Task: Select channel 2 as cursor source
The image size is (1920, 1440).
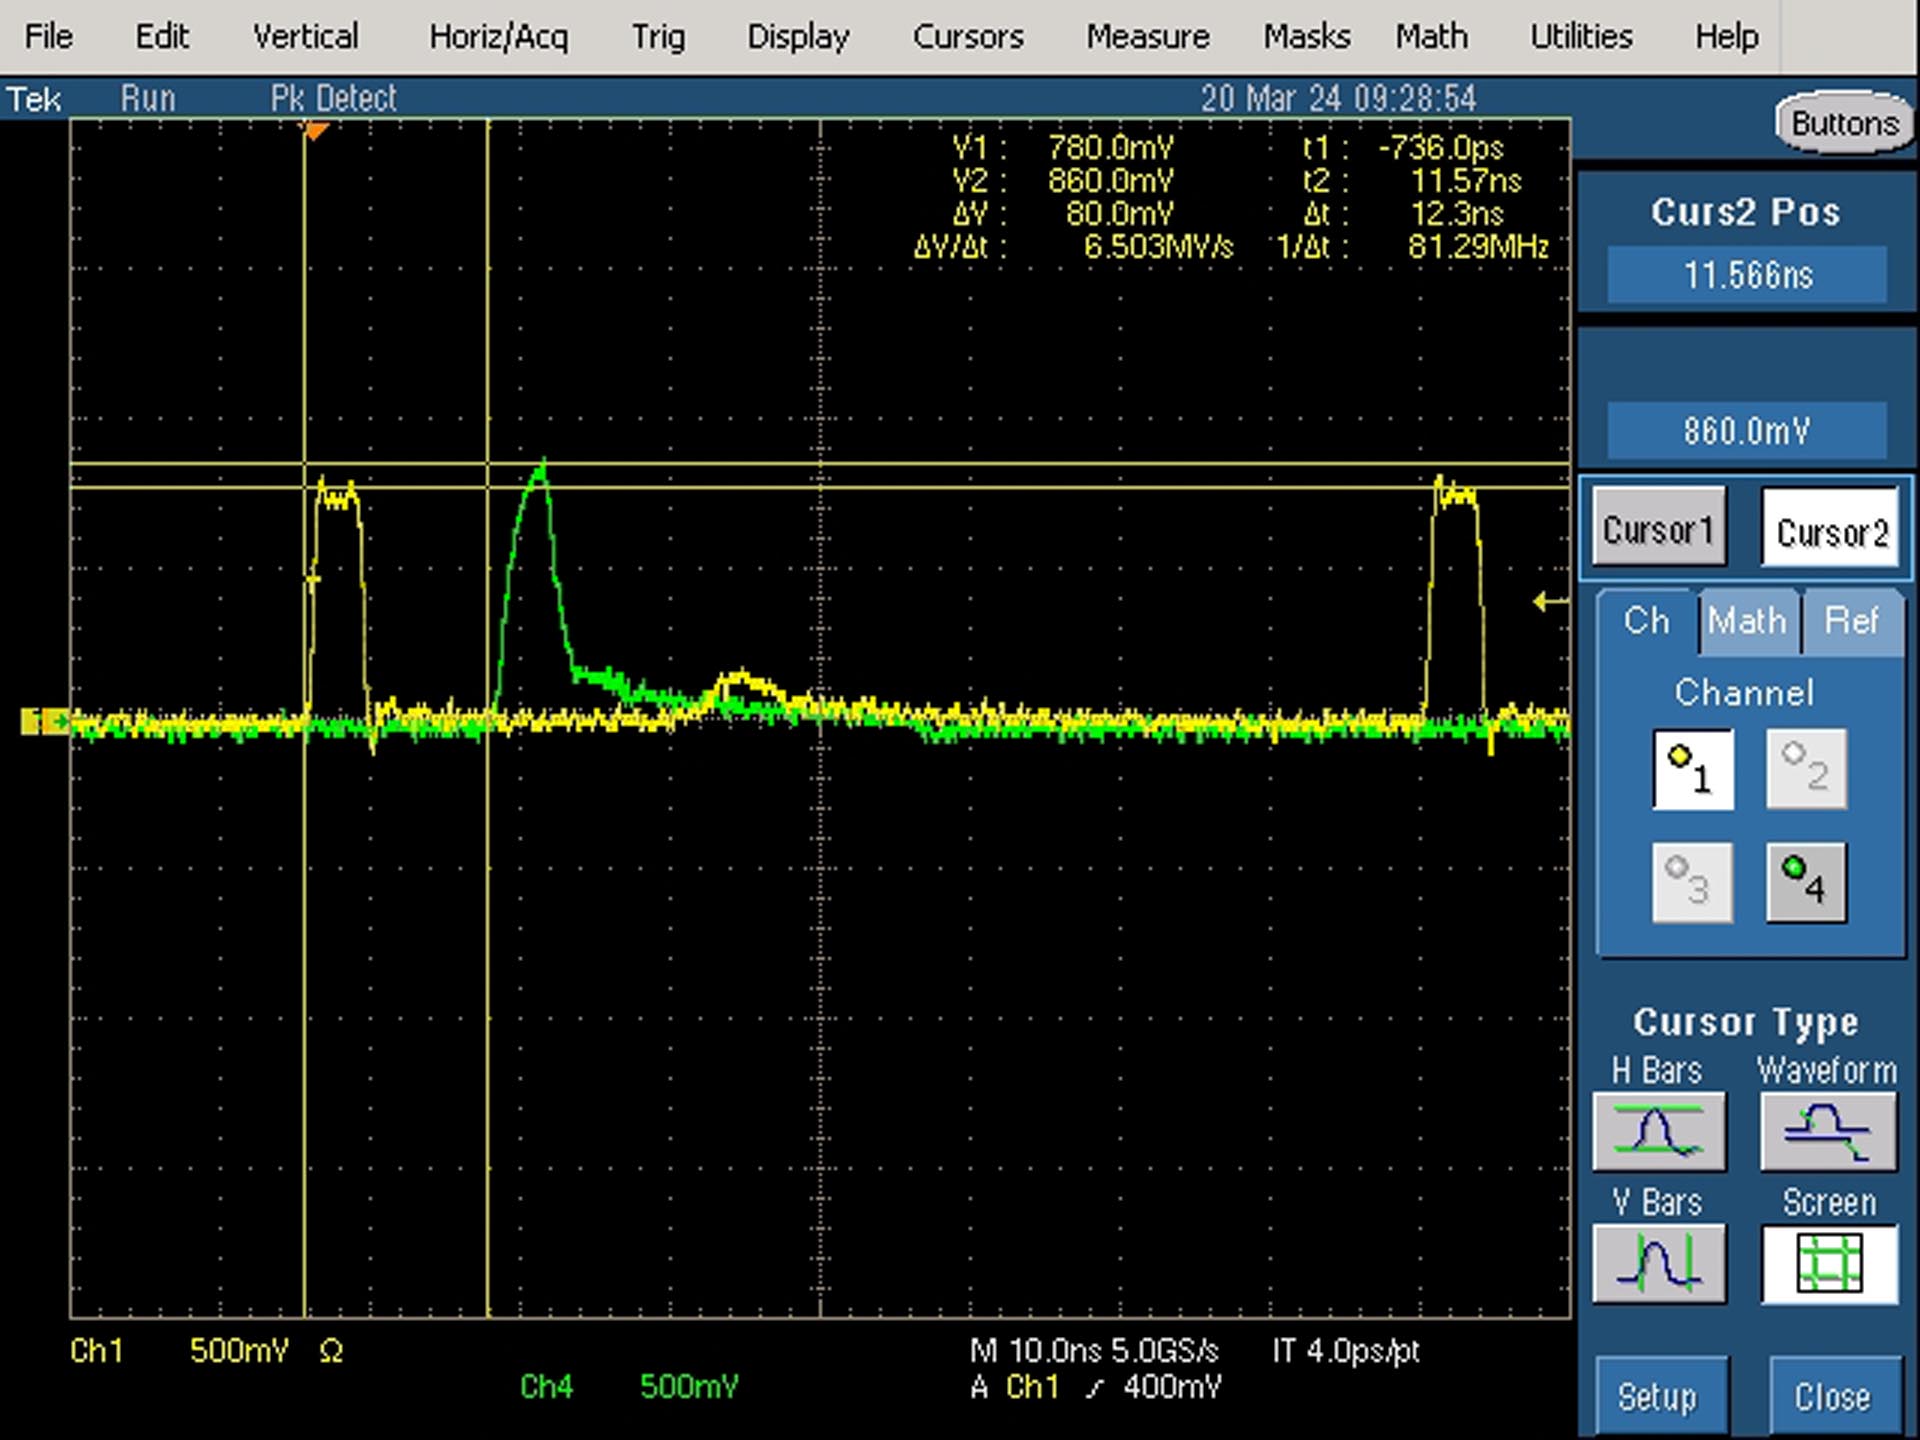Action: 1806,769
